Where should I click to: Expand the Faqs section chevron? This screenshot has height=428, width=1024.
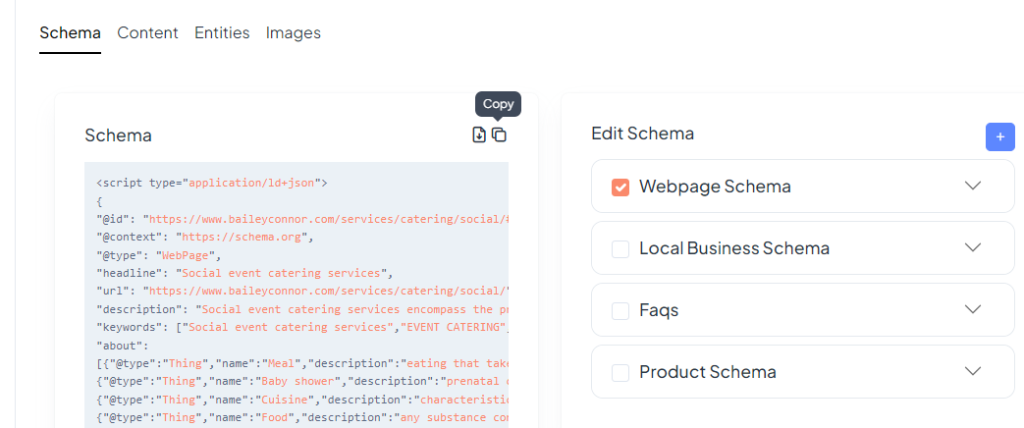click(973, 309)
